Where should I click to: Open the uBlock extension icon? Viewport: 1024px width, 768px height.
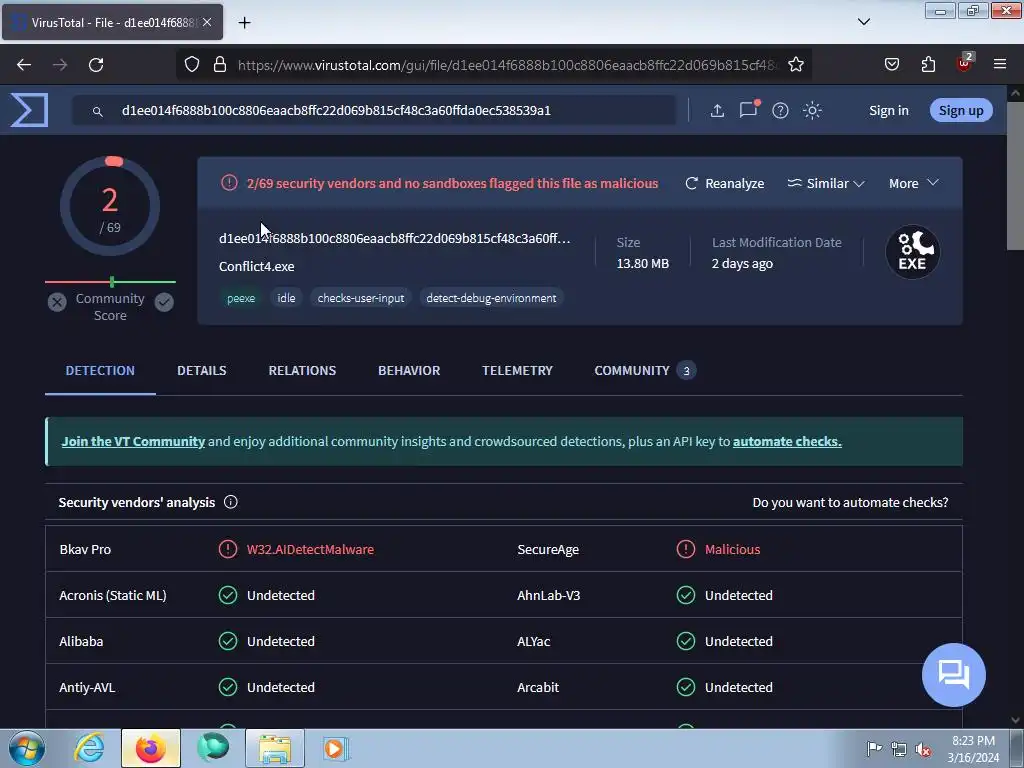click(964, 63)
